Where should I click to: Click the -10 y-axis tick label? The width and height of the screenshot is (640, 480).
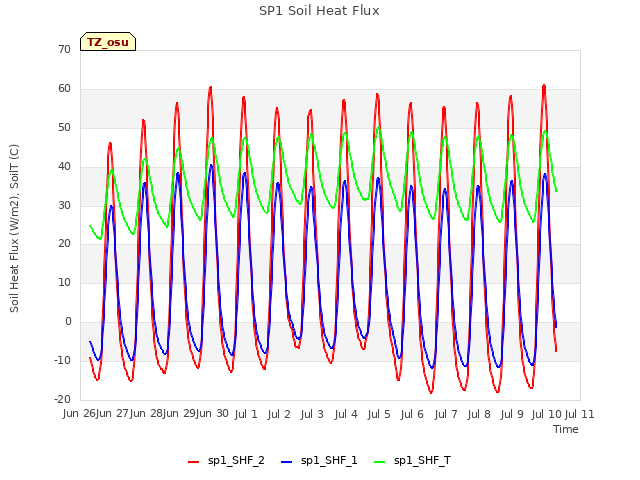tap(62, 360)
